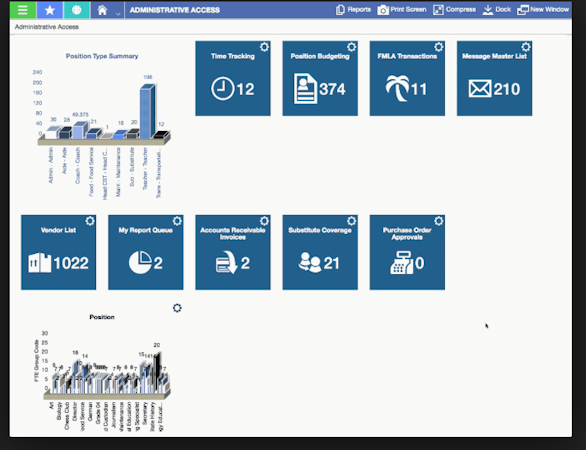Click the gear icon above the Position chart
This screenshot has width=586, height=450.
[x=177, y=308]
